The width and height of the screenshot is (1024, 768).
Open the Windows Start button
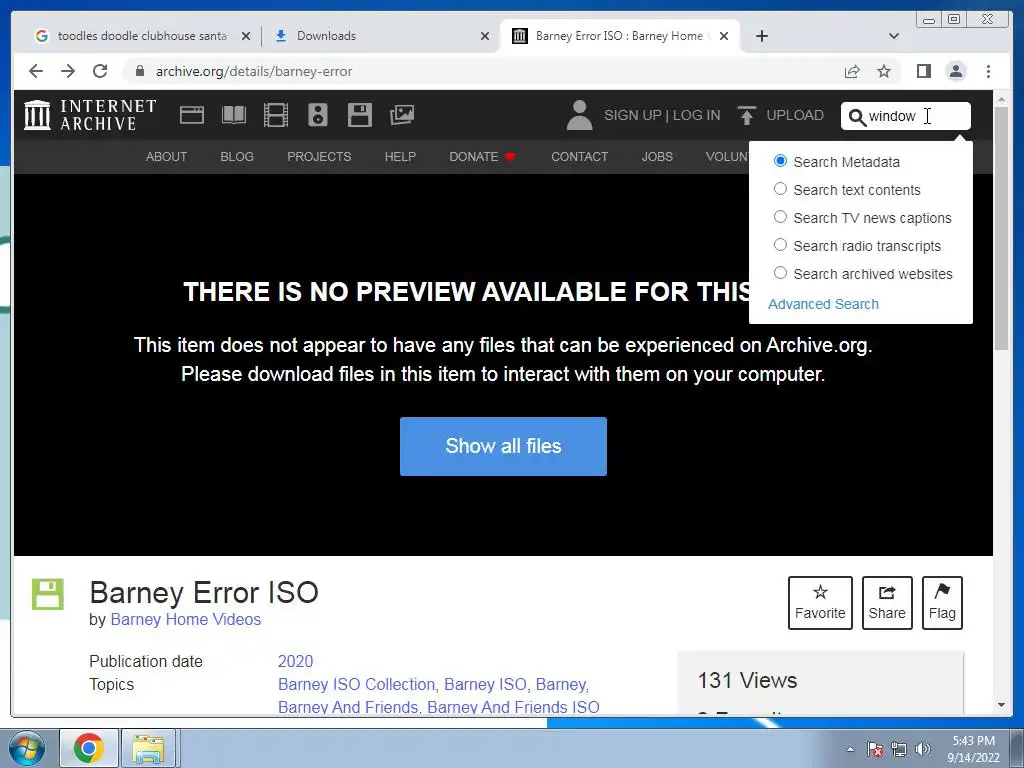[27, 748]
